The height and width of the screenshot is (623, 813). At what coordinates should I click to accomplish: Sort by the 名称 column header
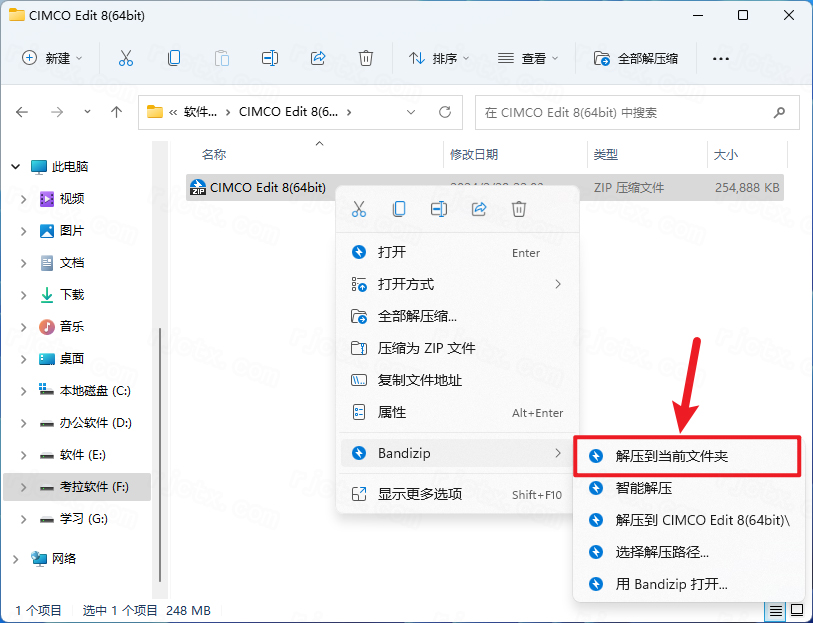click(214, 154)
